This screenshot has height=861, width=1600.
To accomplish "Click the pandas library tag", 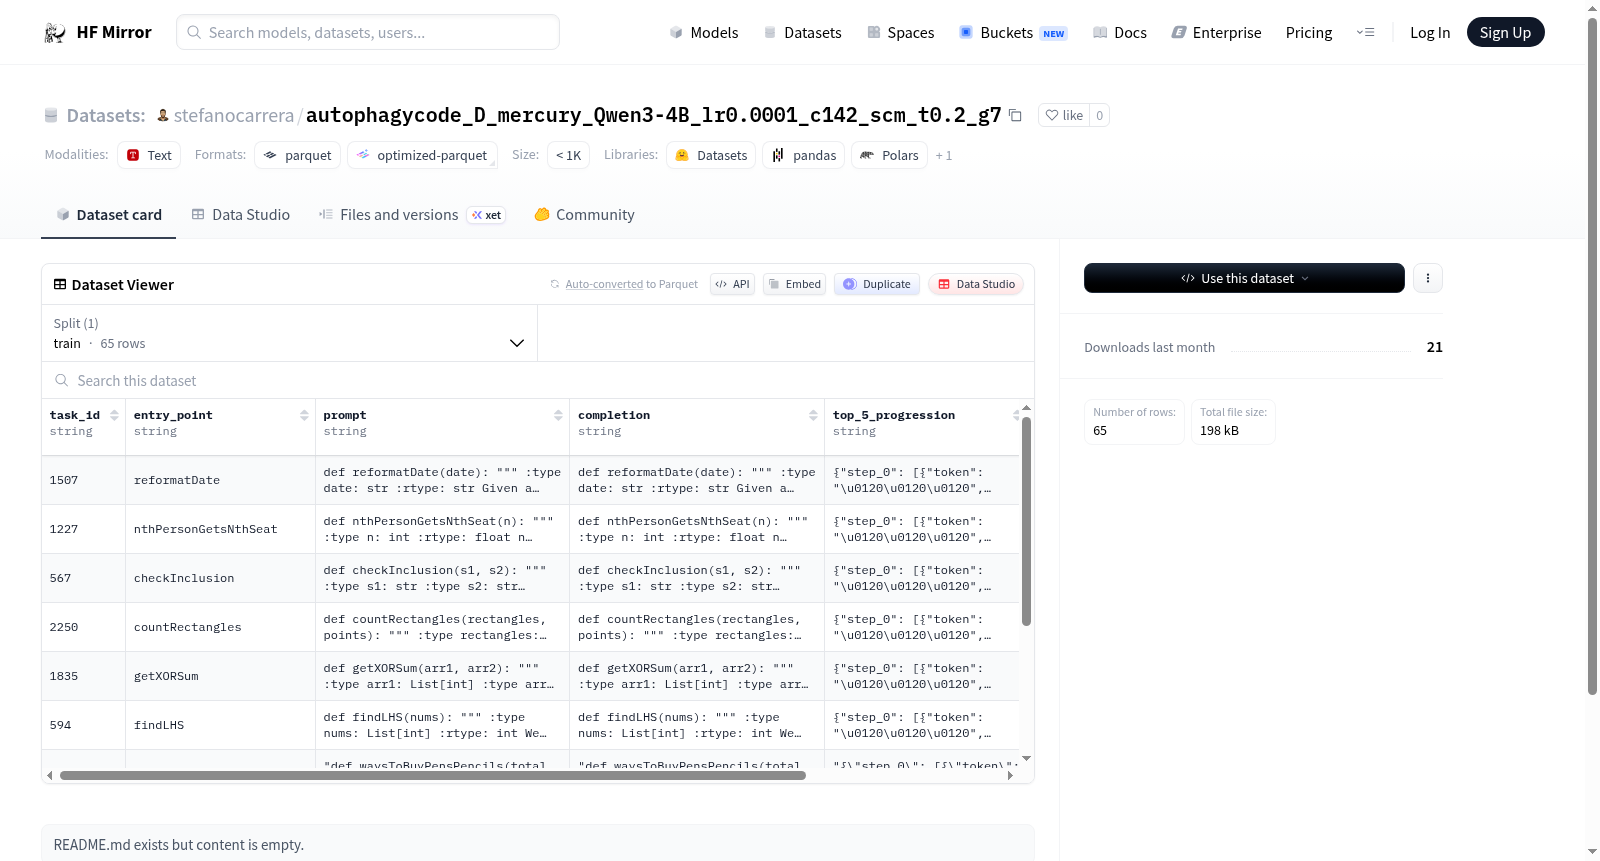I will (804, 155).
